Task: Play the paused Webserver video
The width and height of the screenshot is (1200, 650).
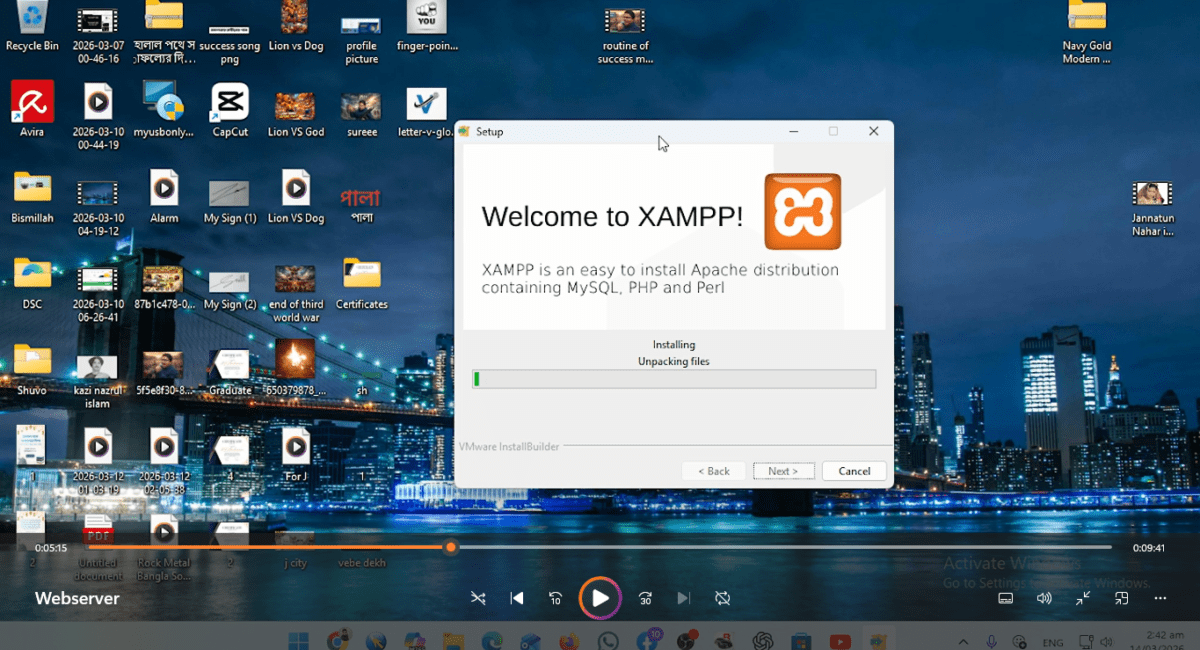Action: tap(600, 598)
